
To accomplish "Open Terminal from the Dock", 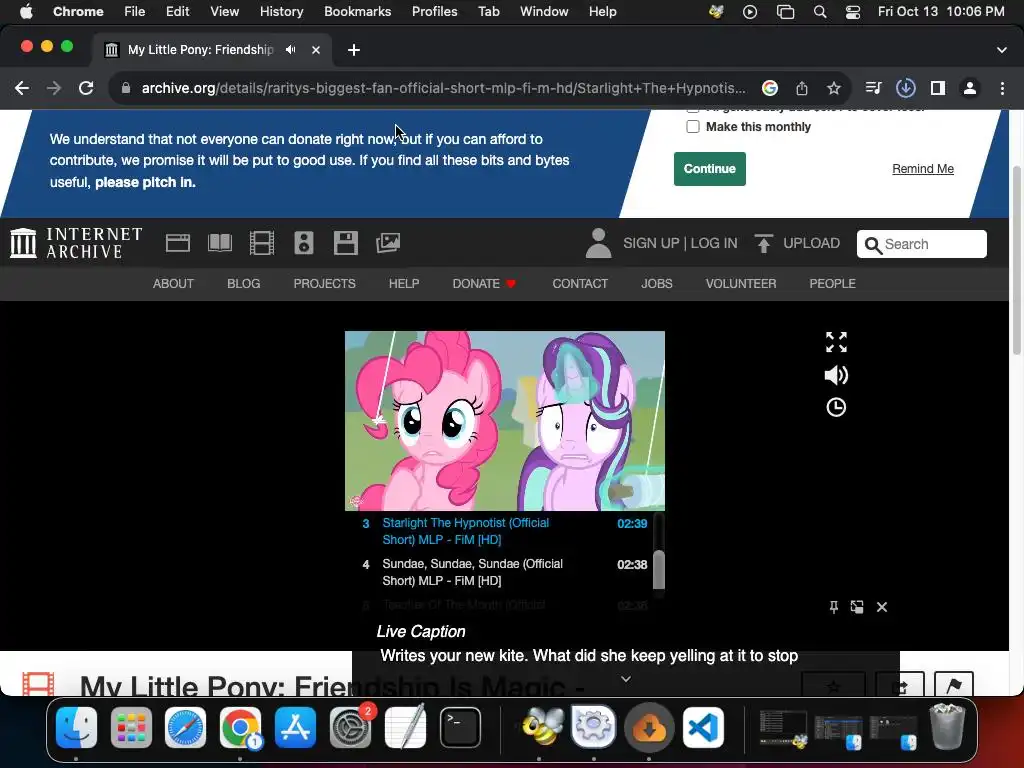I will tap(460, 727).
